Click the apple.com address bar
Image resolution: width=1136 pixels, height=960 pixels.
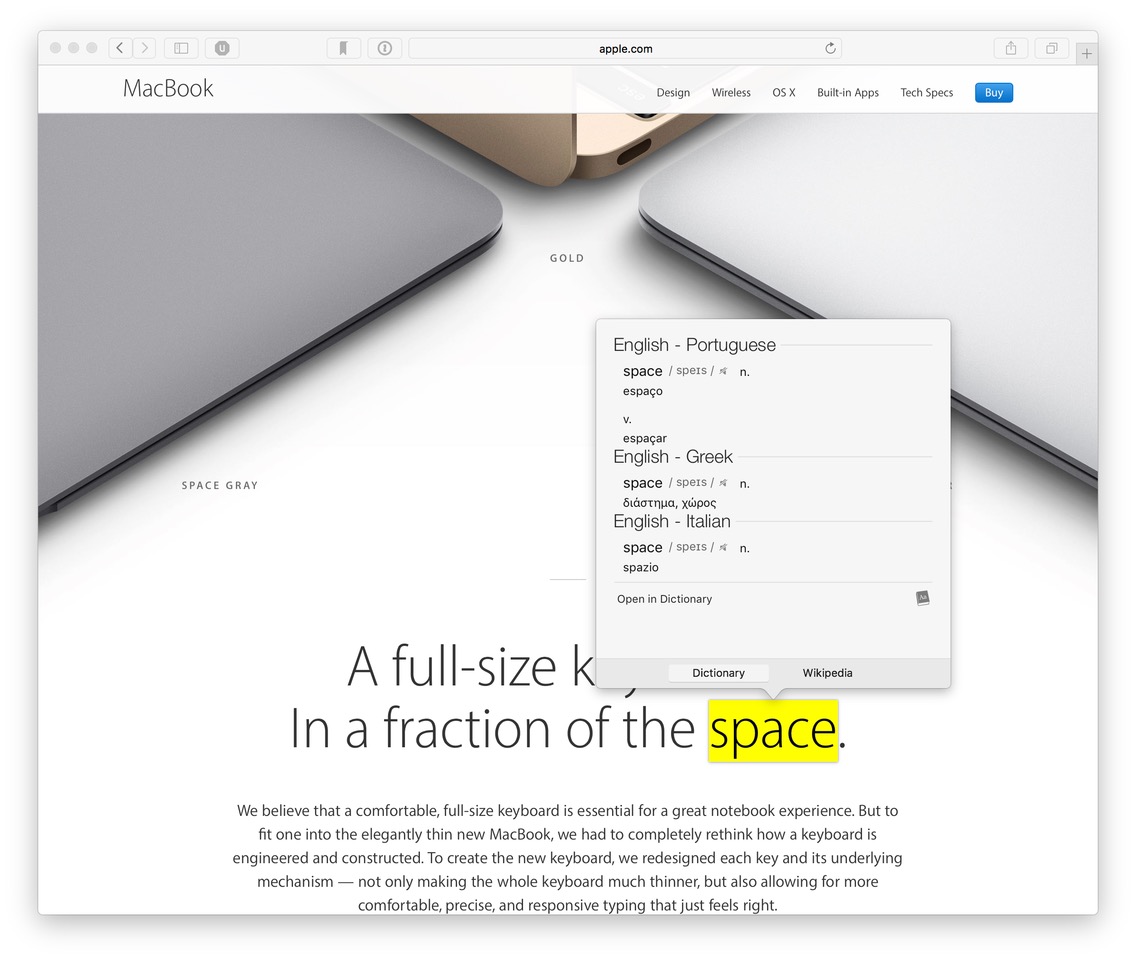coord(625,48)
